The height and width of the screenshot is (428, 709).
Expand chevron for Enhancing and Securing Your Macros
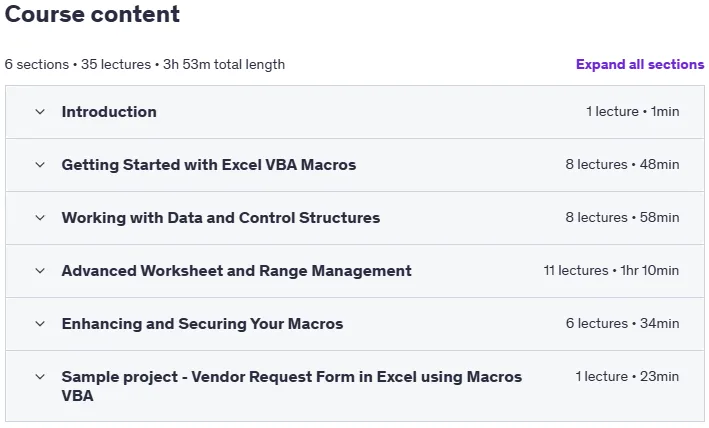click(x=40, y=324)
